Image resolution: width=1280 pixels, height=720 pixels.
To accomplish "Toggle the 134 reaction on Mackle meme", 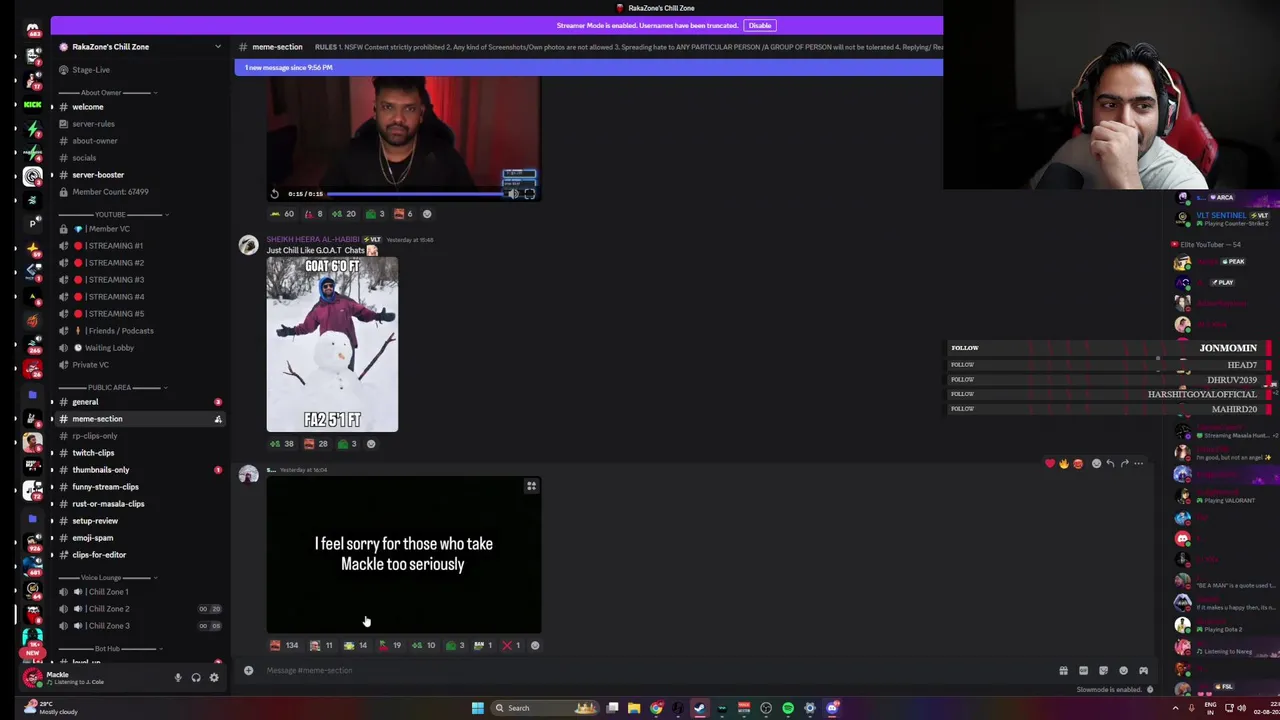I will pyautogui.click(x=284, y=645).
